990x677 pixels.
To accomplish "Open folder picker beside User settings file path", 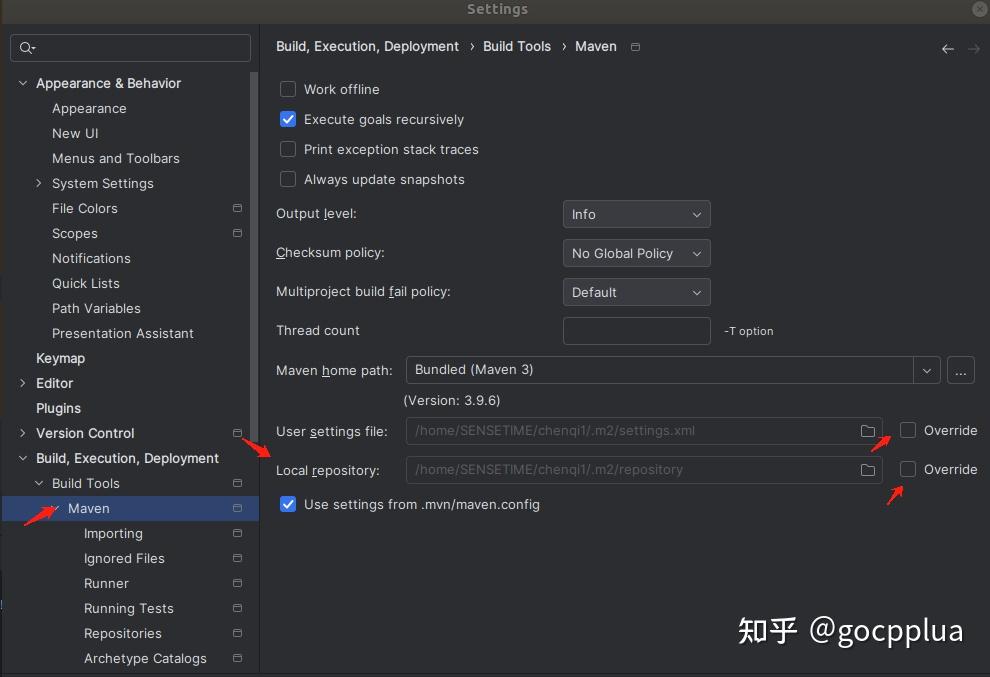I will 868,431.
